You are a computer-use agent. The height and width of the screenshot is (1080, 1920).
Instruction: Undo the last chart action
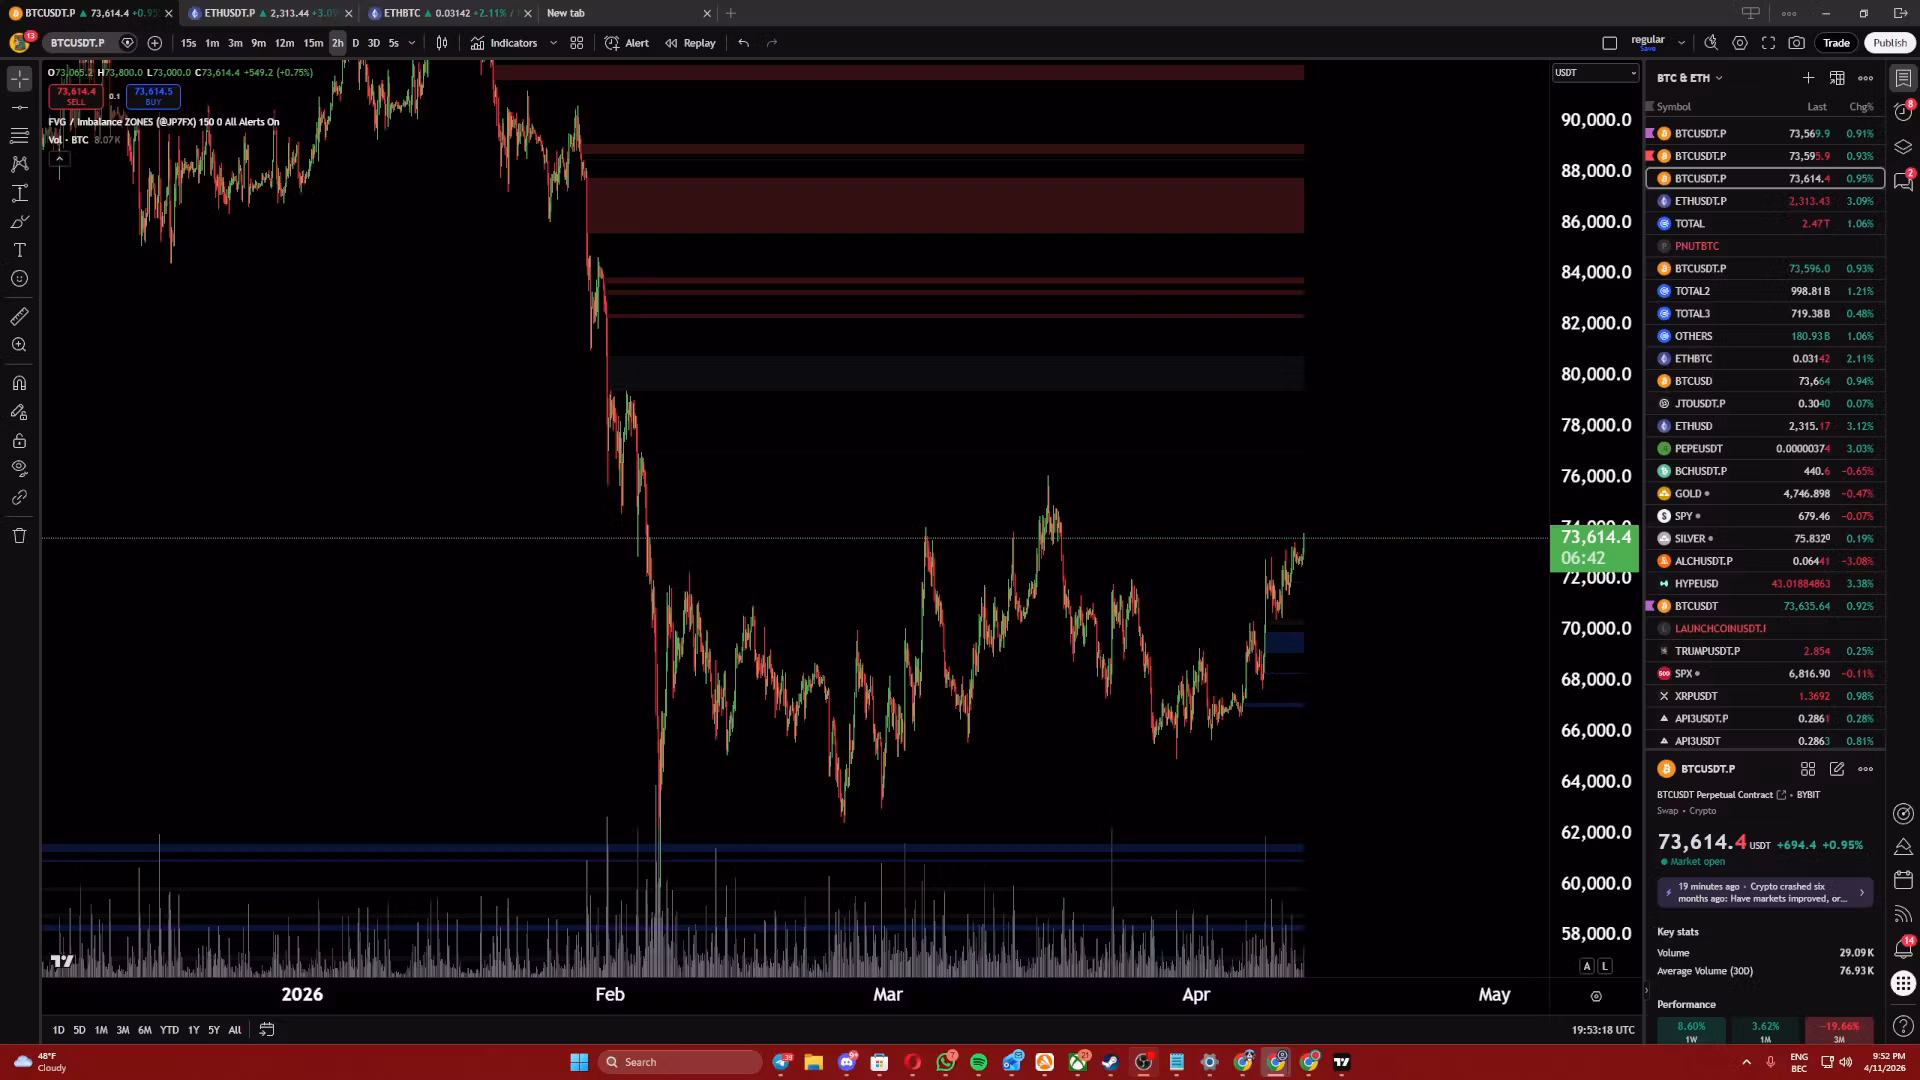point(743,43)
